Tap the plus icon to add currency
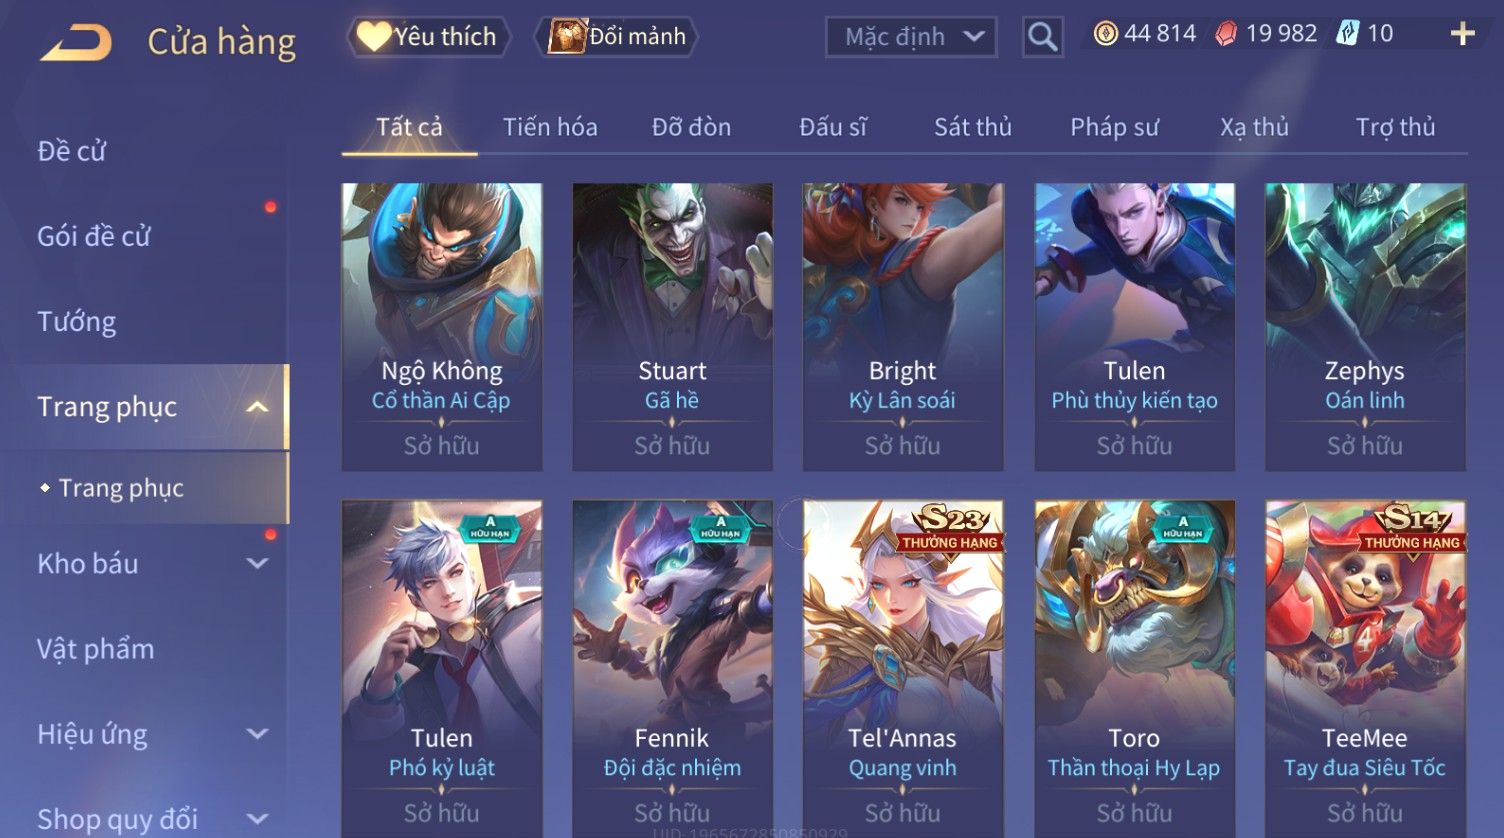The width and height of the screenshot is (1504, 838). click(1462, 34)
